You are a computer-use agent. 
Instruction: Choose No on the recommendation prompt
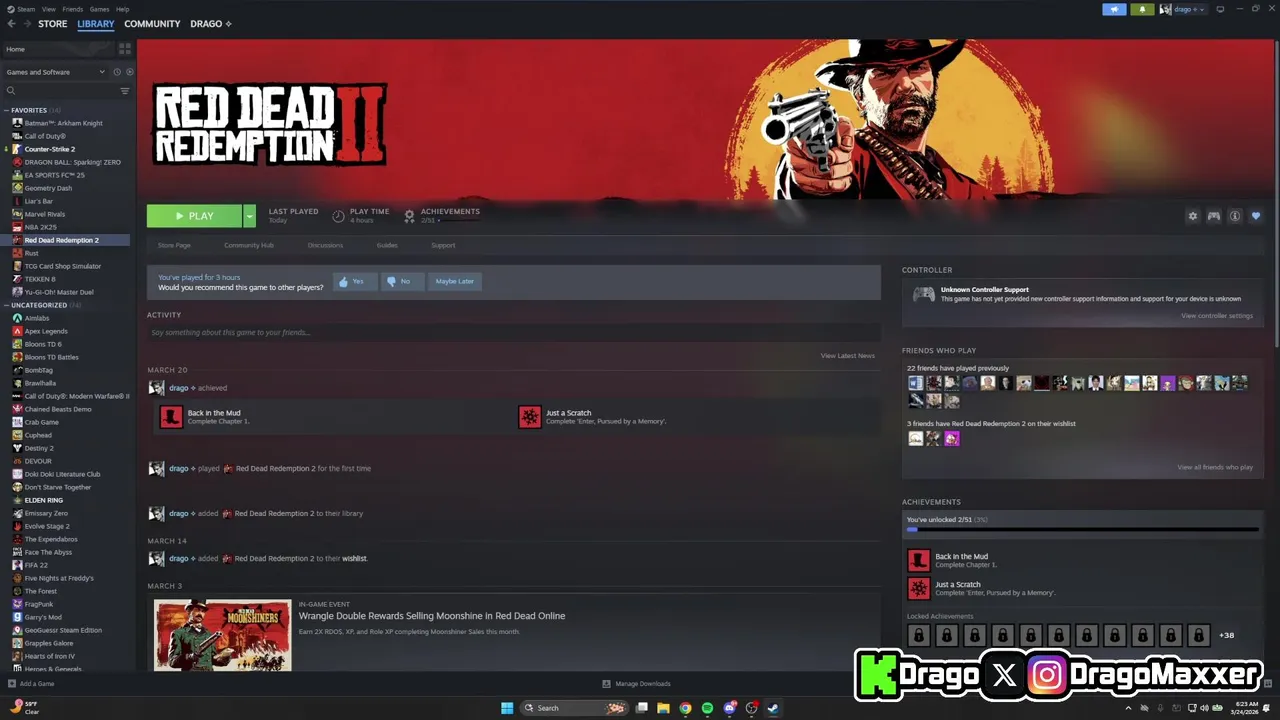point(402,282)
